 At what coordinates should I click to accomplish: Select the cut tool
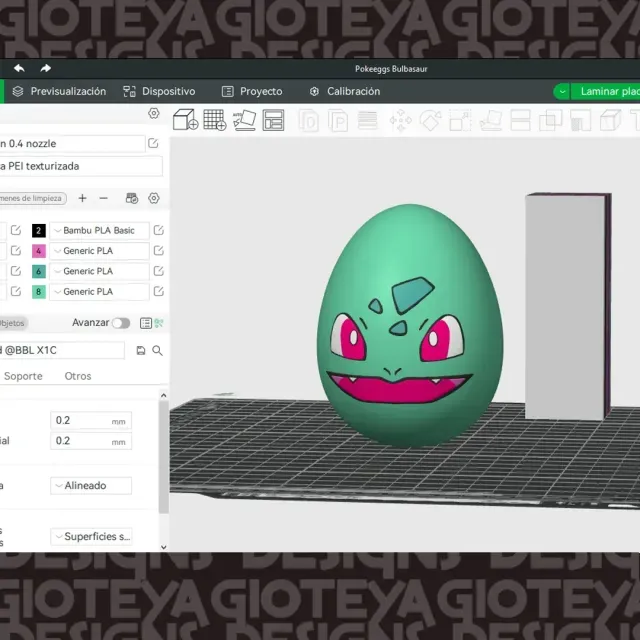tap(520, 121)
